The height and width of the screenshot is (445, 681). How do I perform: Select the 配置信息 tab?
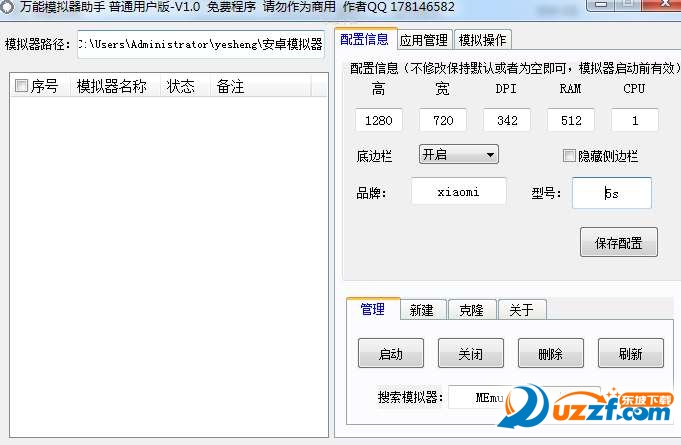(x=365, y=40)
